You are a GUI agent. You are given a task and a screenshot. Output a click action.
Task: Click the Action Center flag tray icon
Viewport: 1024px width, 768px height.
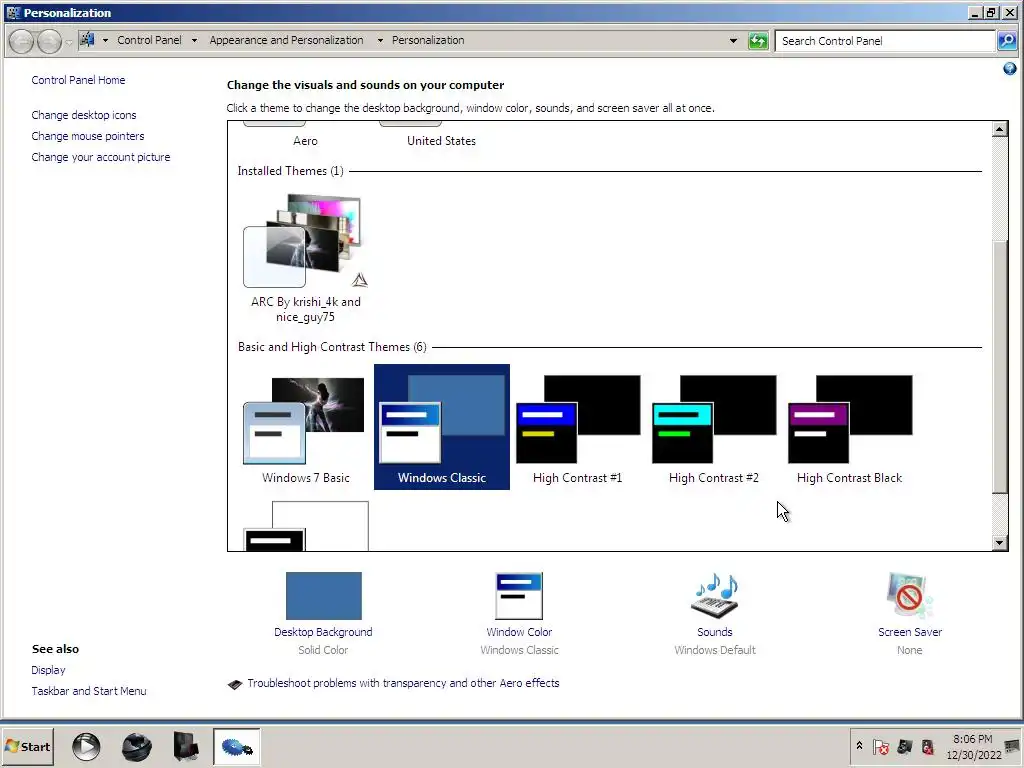[881, 746]
